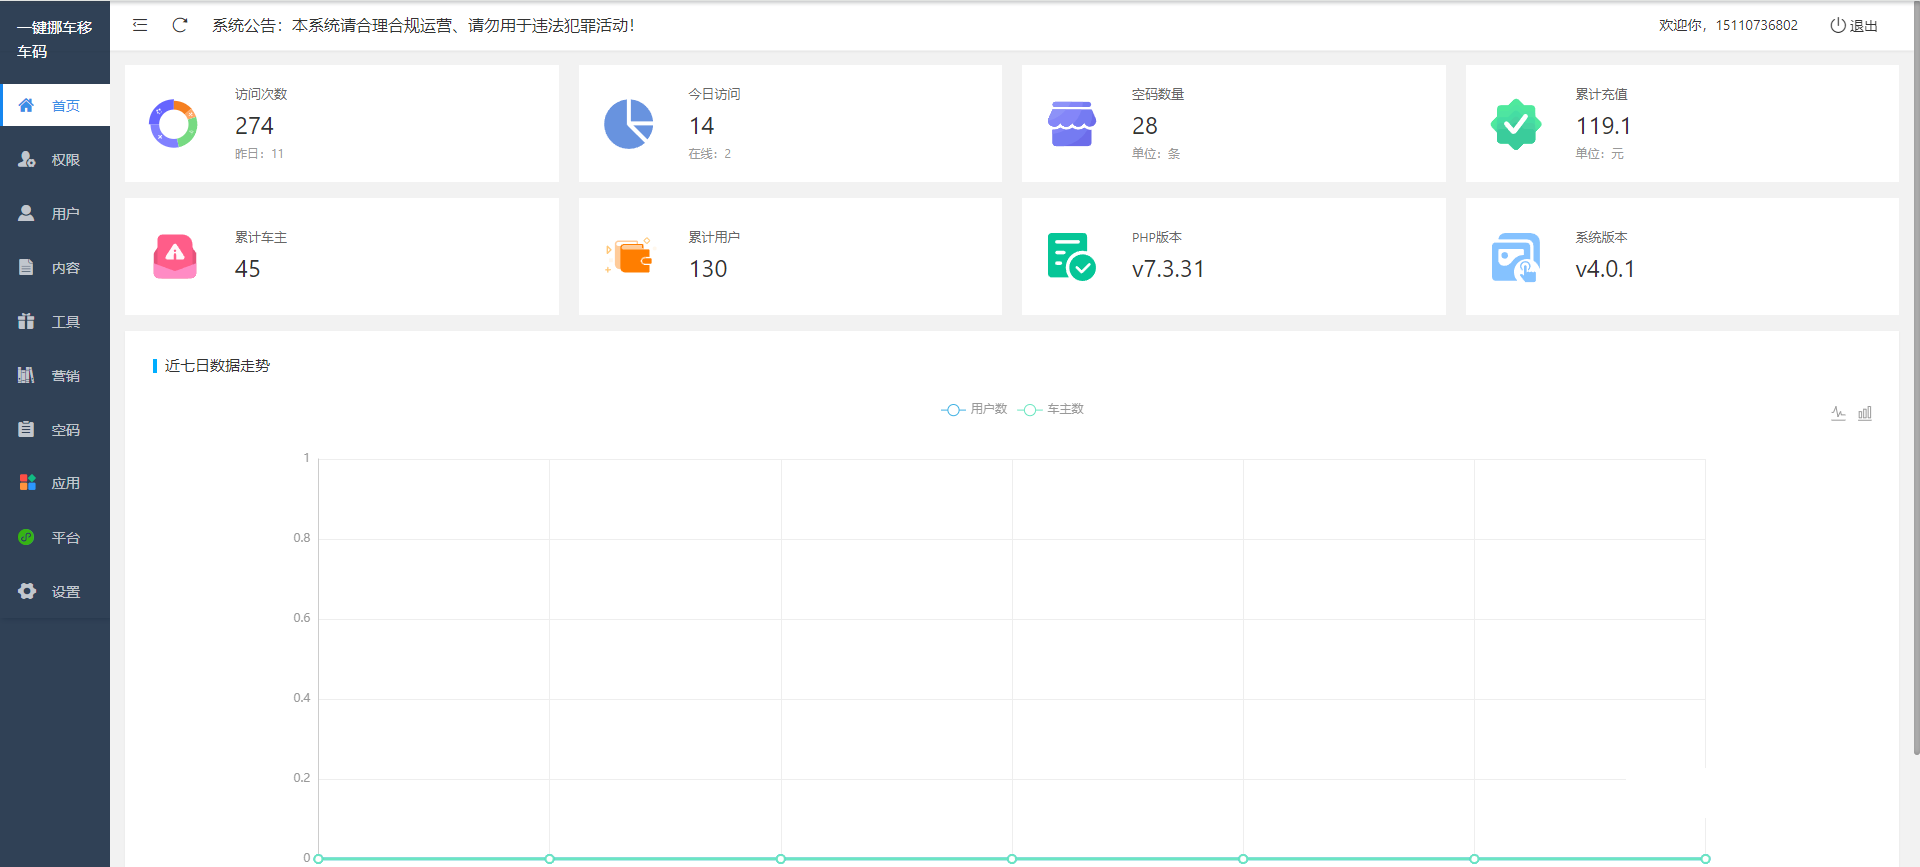Screen dimensions: 1920x867
Task: Click the document icon beside 内容
Action: (27, 267)
